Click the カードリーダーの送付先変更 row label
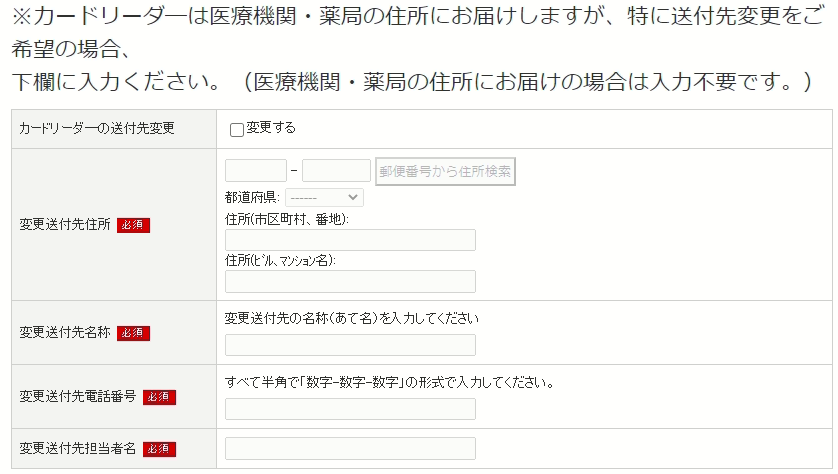 coord(97,129)
